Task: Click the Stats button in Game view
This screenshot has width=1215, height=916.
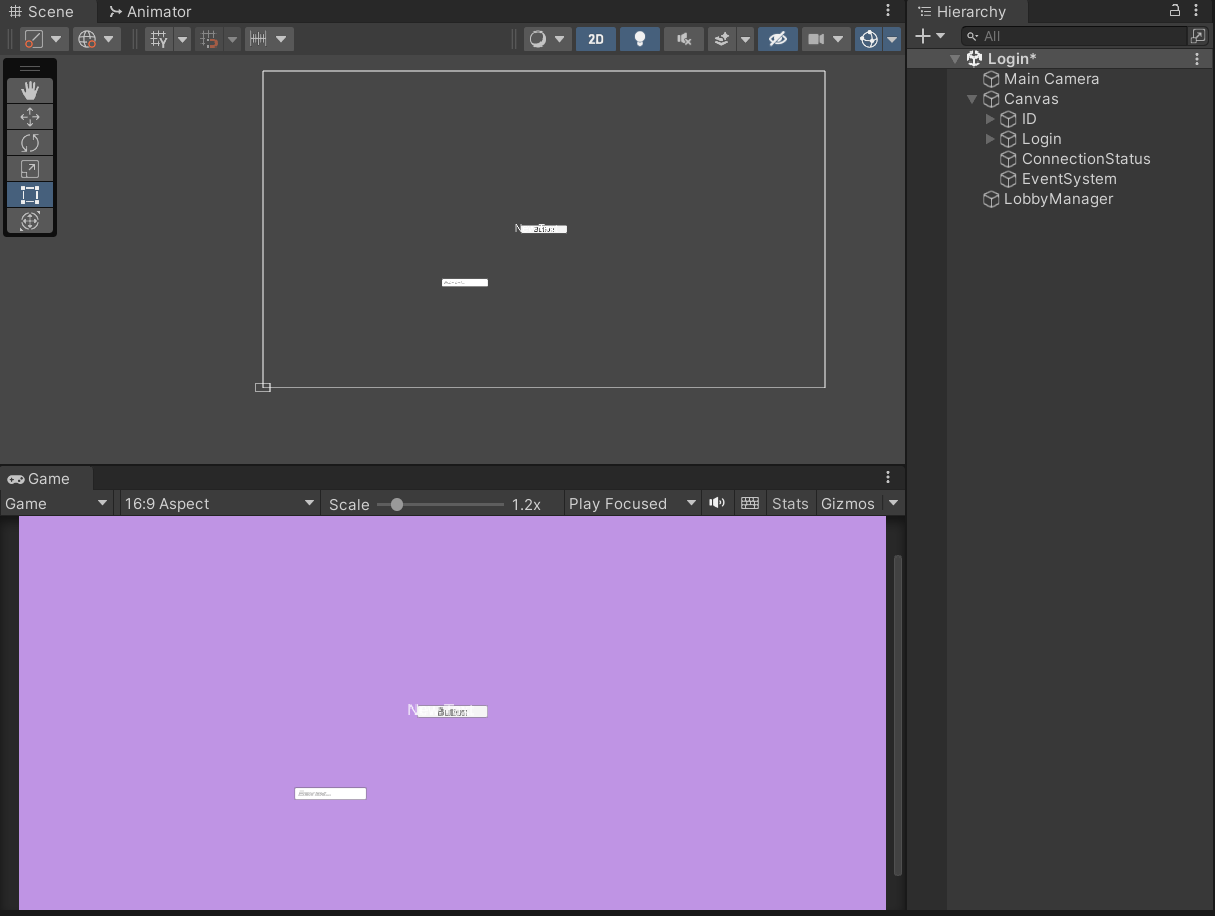Action: click(790, 504)
